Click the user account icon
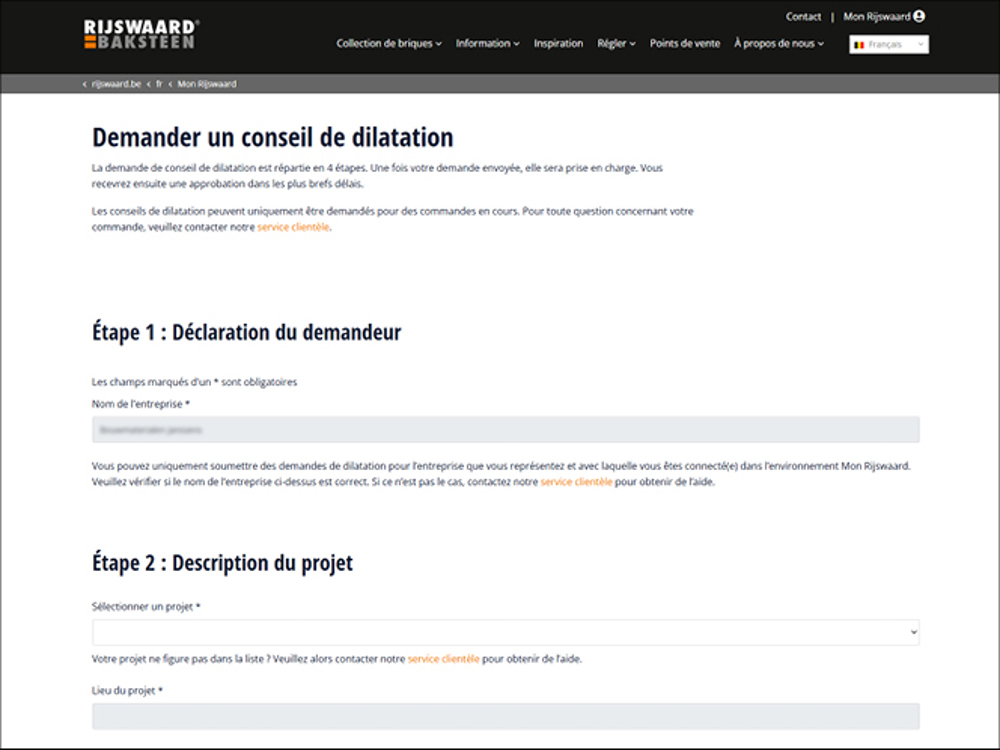 [x=919, y=16]
